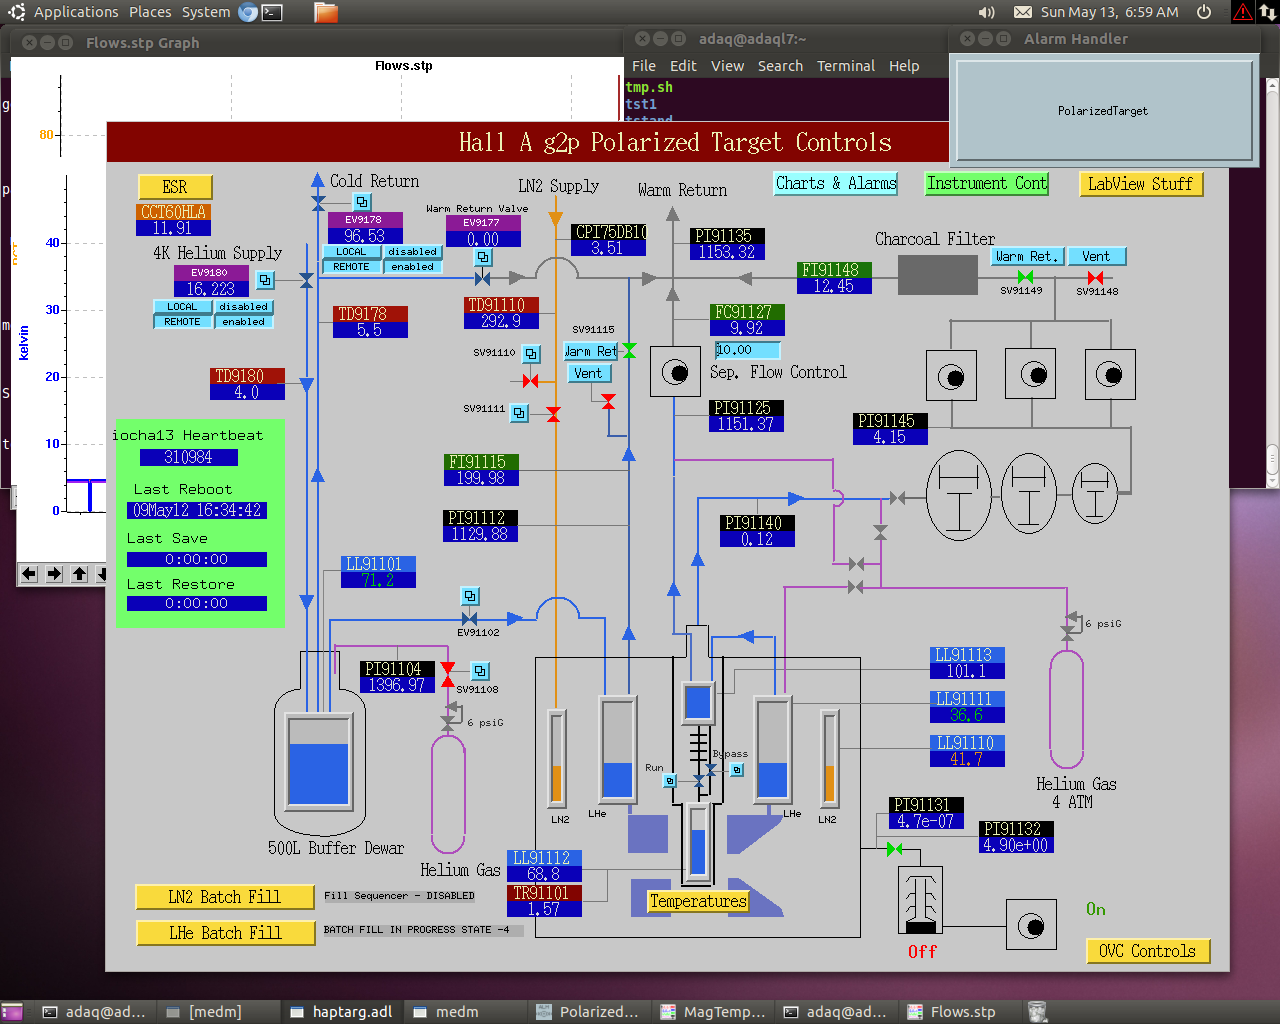
Task: Open related display icon next to EV9180
Action: tap(265, 280)
